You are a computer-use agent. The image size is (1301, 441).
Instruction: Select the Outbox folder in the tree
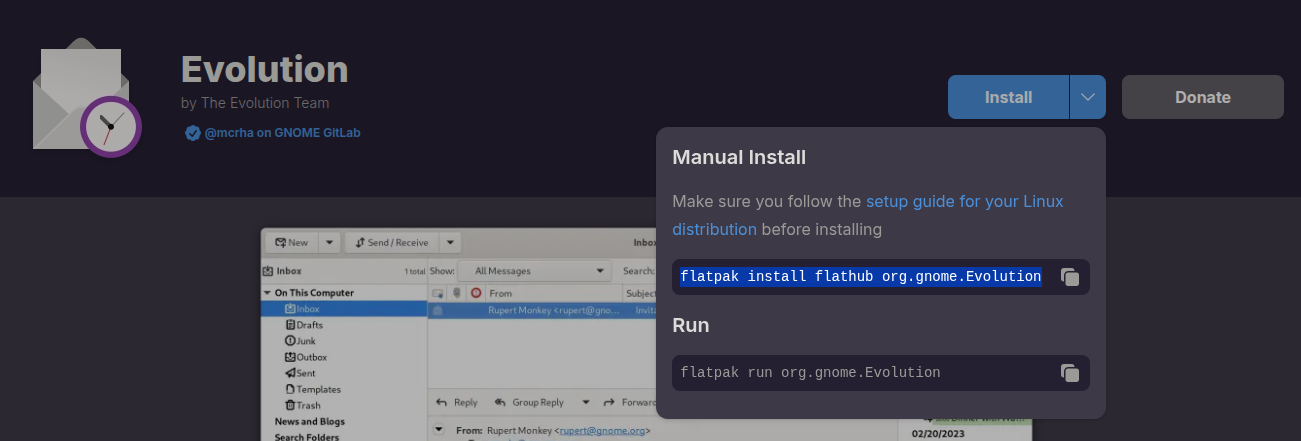(x=306, y=357)
